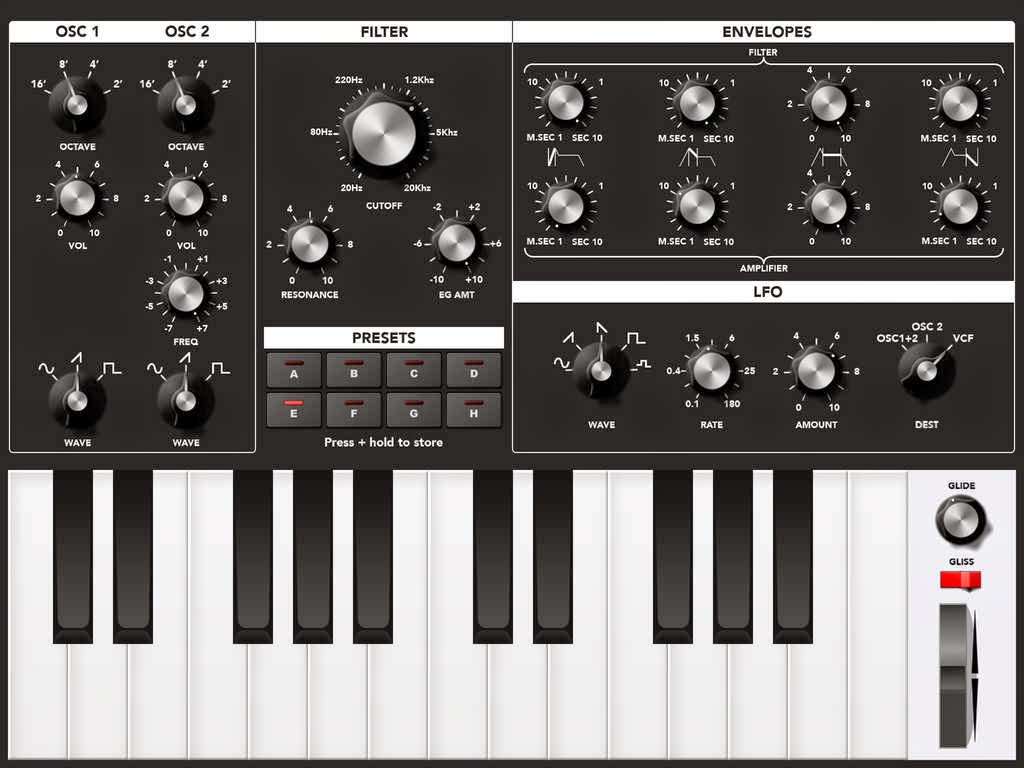This screenshot has width=1024, height=768.
Task: Click the PRESETS section header
Action: 384,338
